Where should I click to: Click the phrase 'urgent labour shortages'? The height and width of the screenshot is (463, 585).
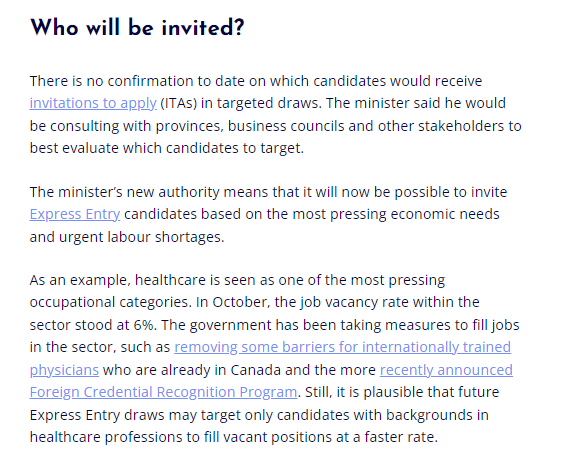[141, 237]
